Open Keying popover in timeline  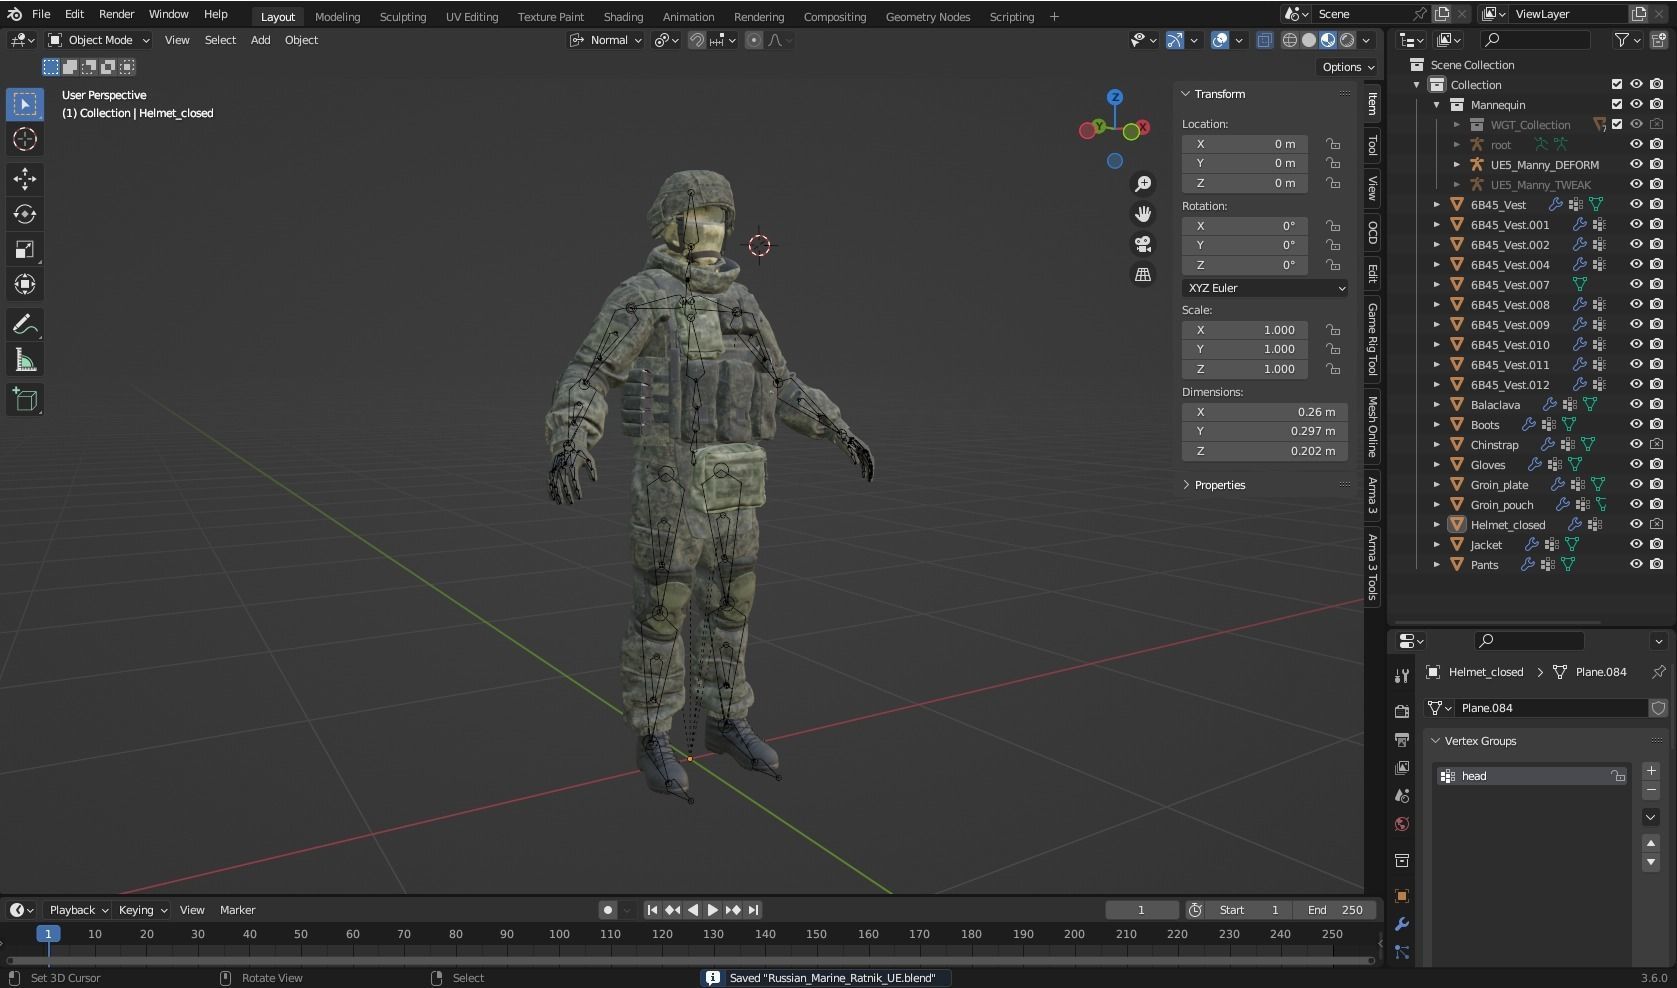click(142, 910)
